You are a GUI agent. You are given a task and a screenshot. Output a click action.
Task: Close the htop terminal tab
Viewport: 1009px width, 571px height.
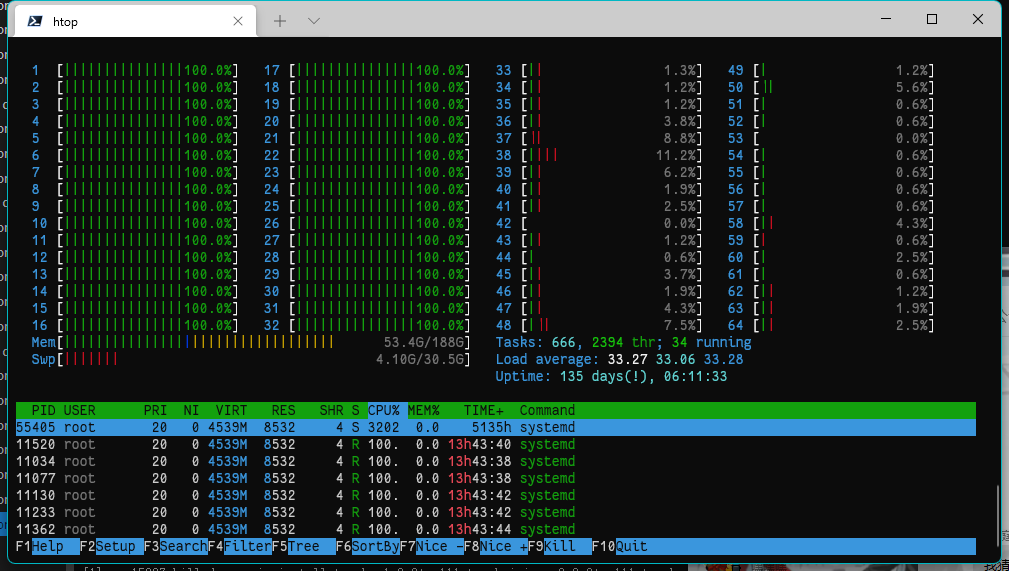pos(237,21)
